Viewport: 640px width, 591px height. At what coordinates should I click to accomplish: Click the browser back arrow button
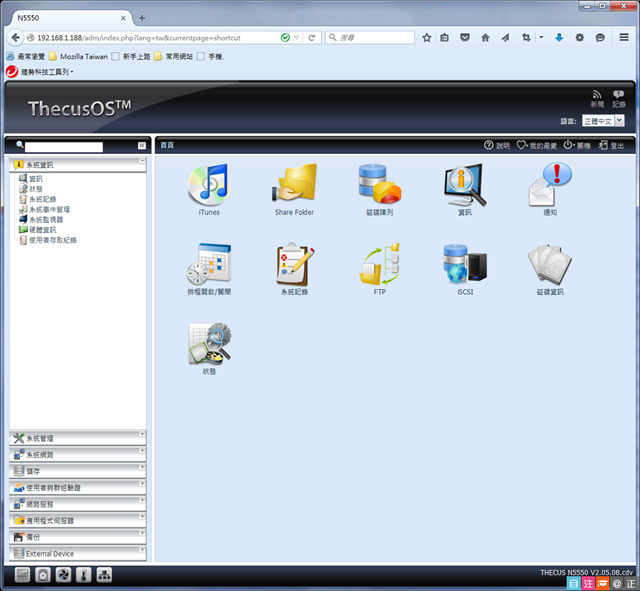pyautogui.click(x=15, y=38)
